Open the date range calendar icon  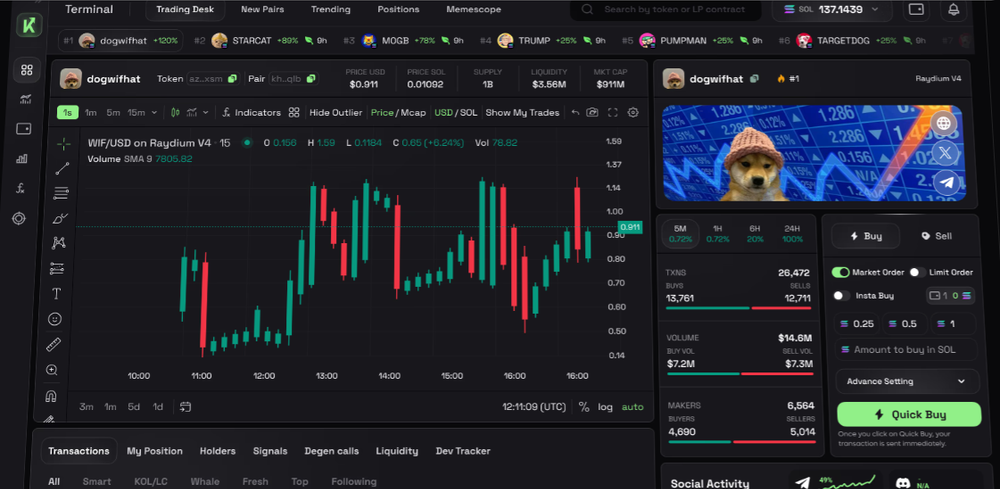pos(186,406)
